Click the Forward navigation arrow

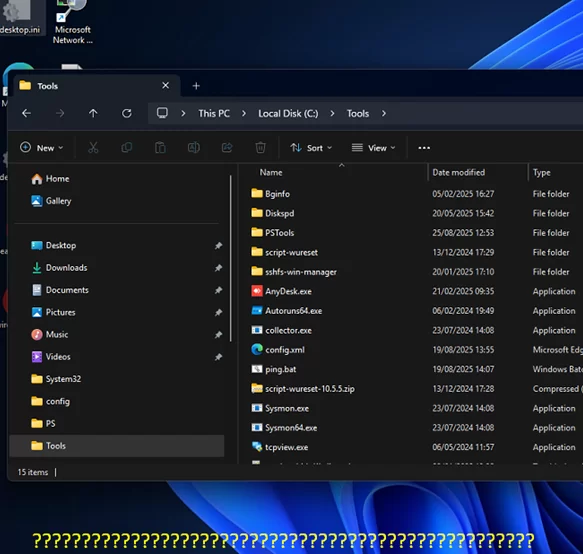coord(60,113)
